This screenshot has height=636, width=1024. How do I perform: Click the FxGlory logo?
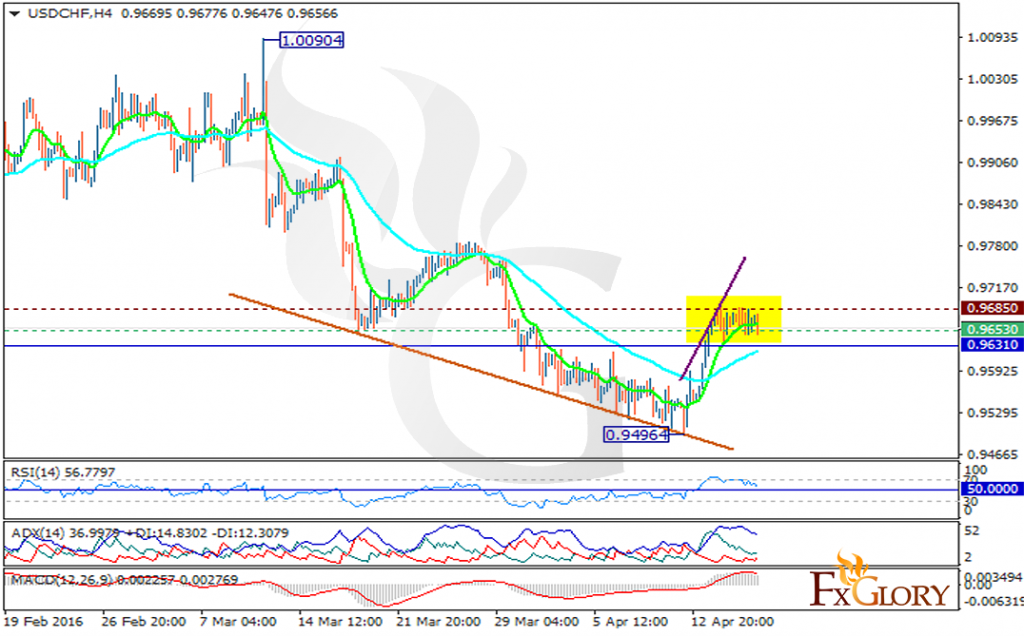(879, 580)
